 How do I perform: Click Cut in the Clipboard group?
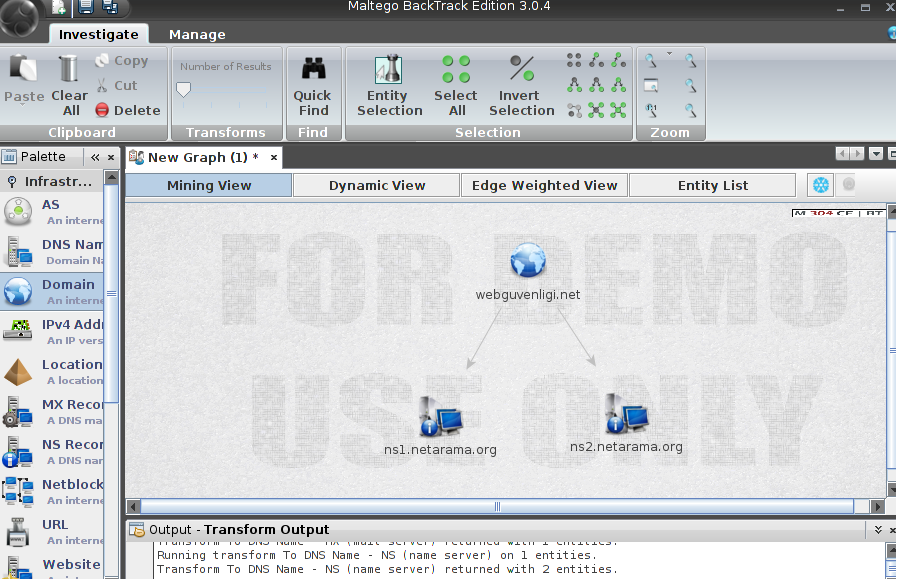point(117,85)
